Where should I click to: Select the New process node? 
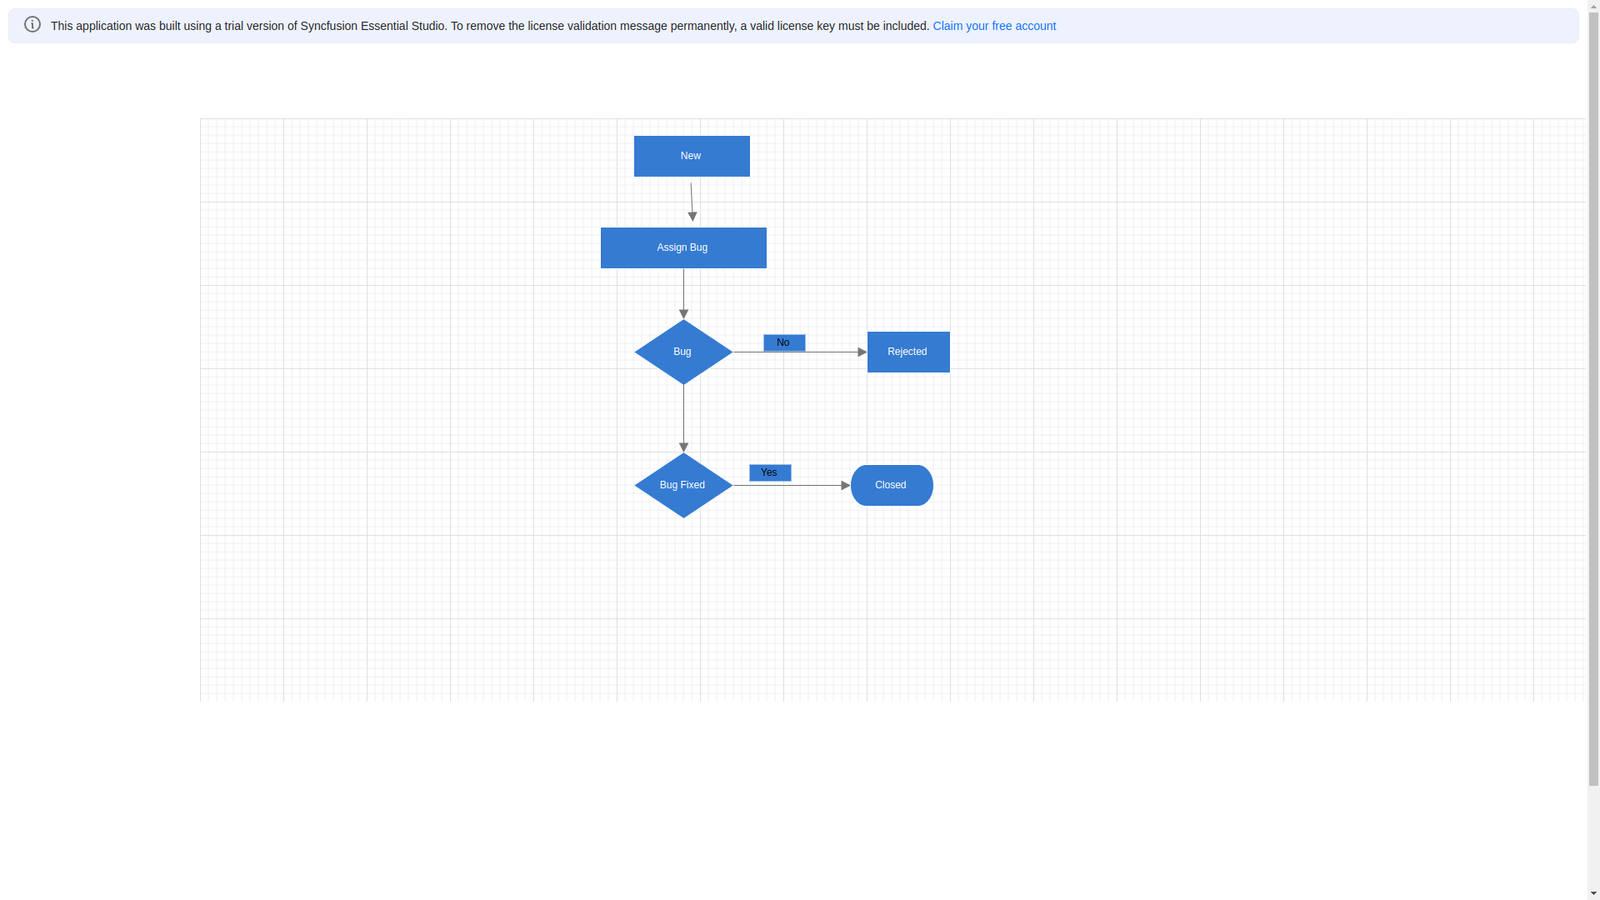691,156
